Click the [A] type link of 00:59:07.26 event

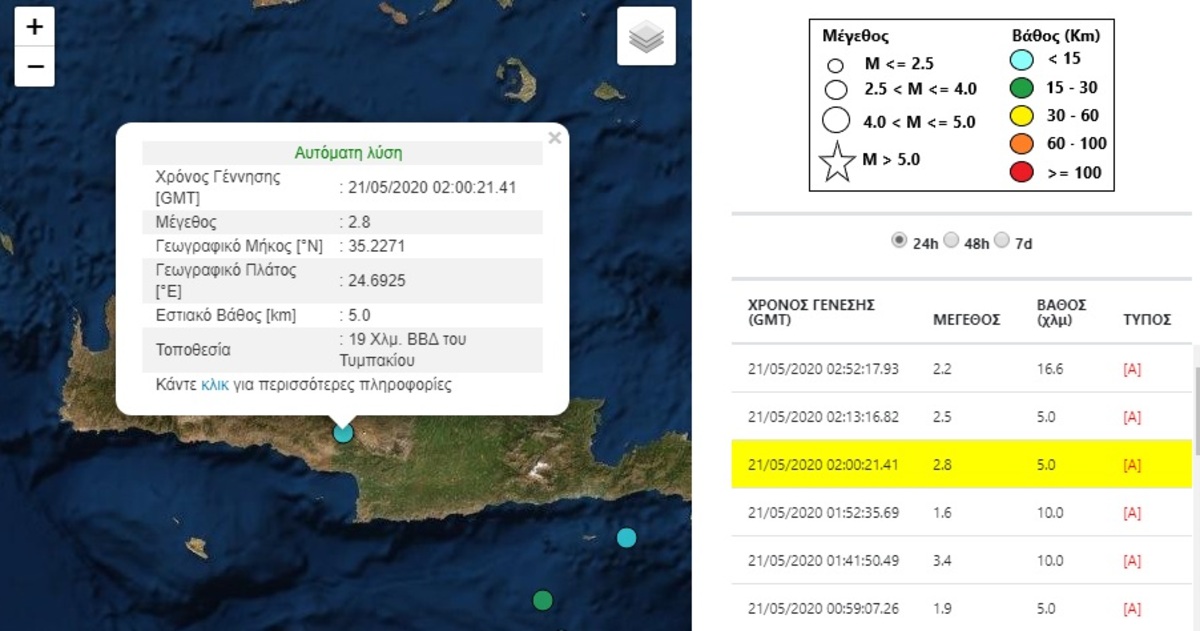coord(1132,609)
